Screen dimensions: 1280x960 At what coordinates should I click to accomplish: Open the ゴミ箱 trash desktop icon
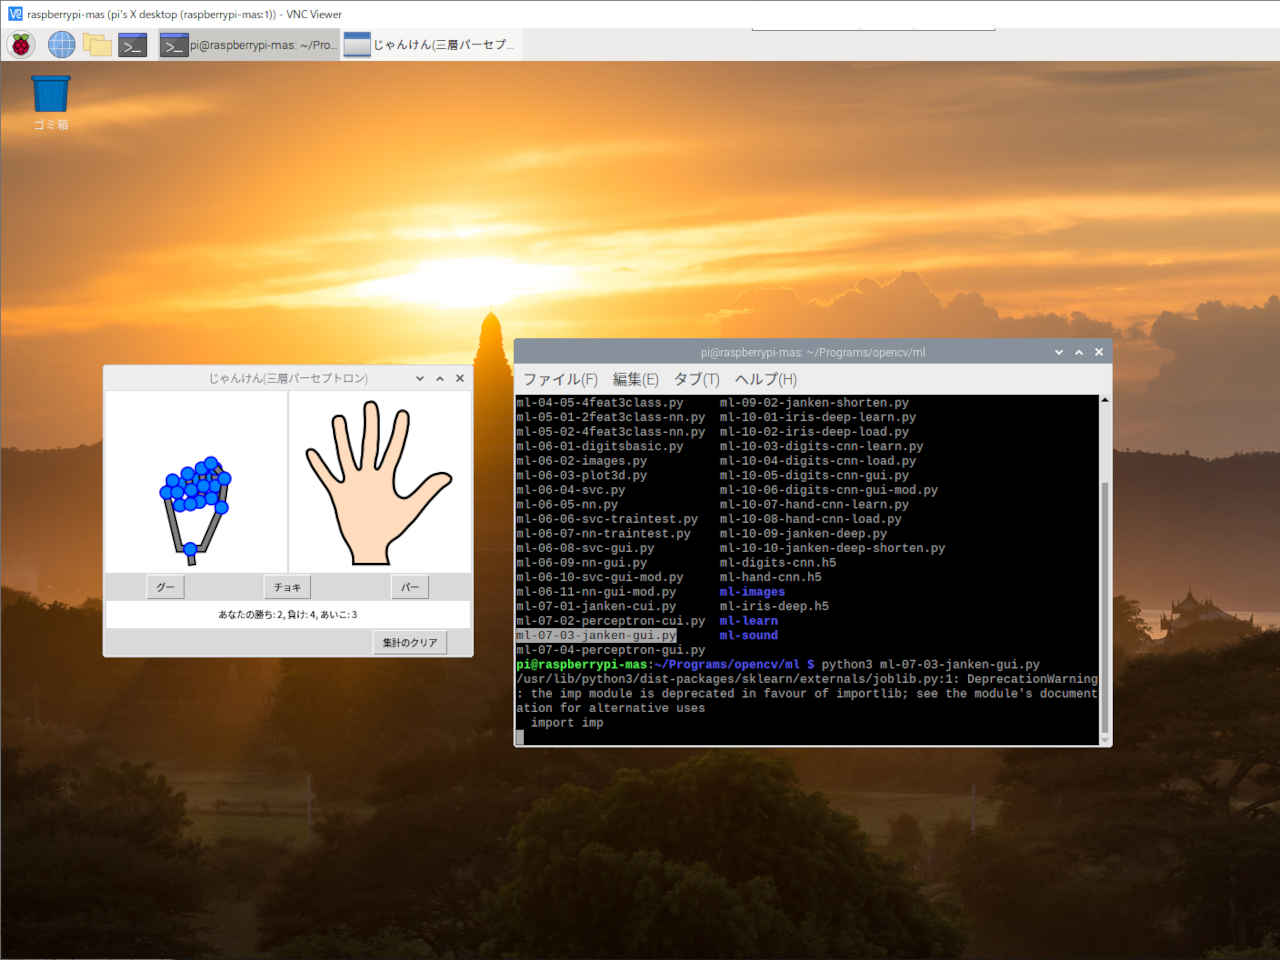pos(51,103)
